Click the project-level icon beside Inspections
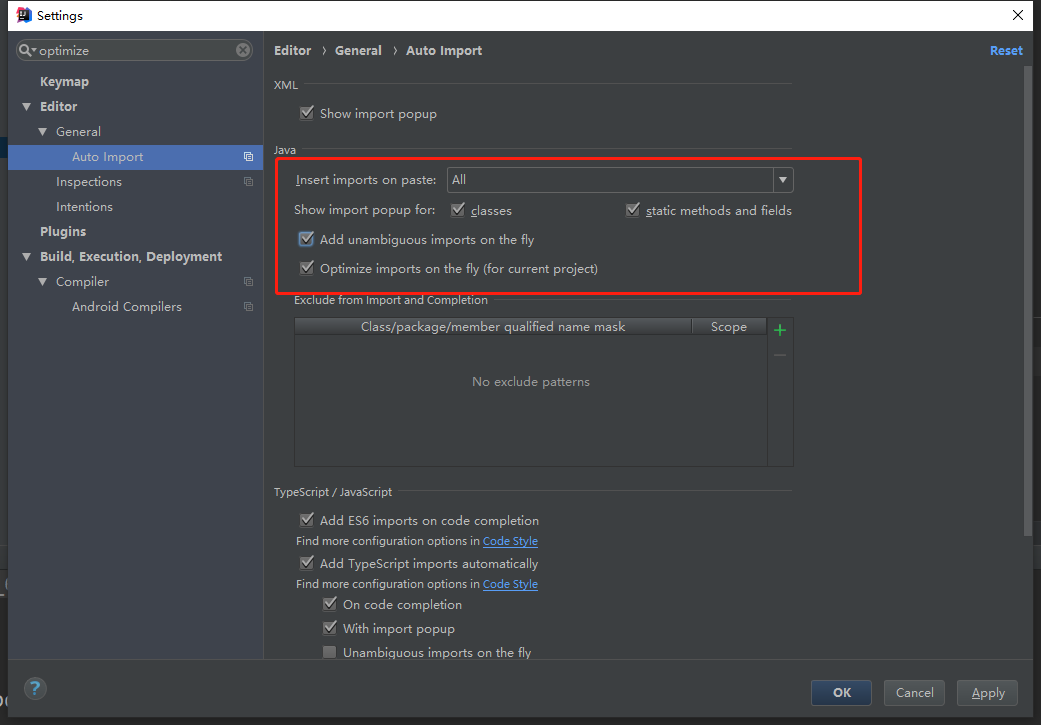The image size is (1041, 725). point(248,182)
